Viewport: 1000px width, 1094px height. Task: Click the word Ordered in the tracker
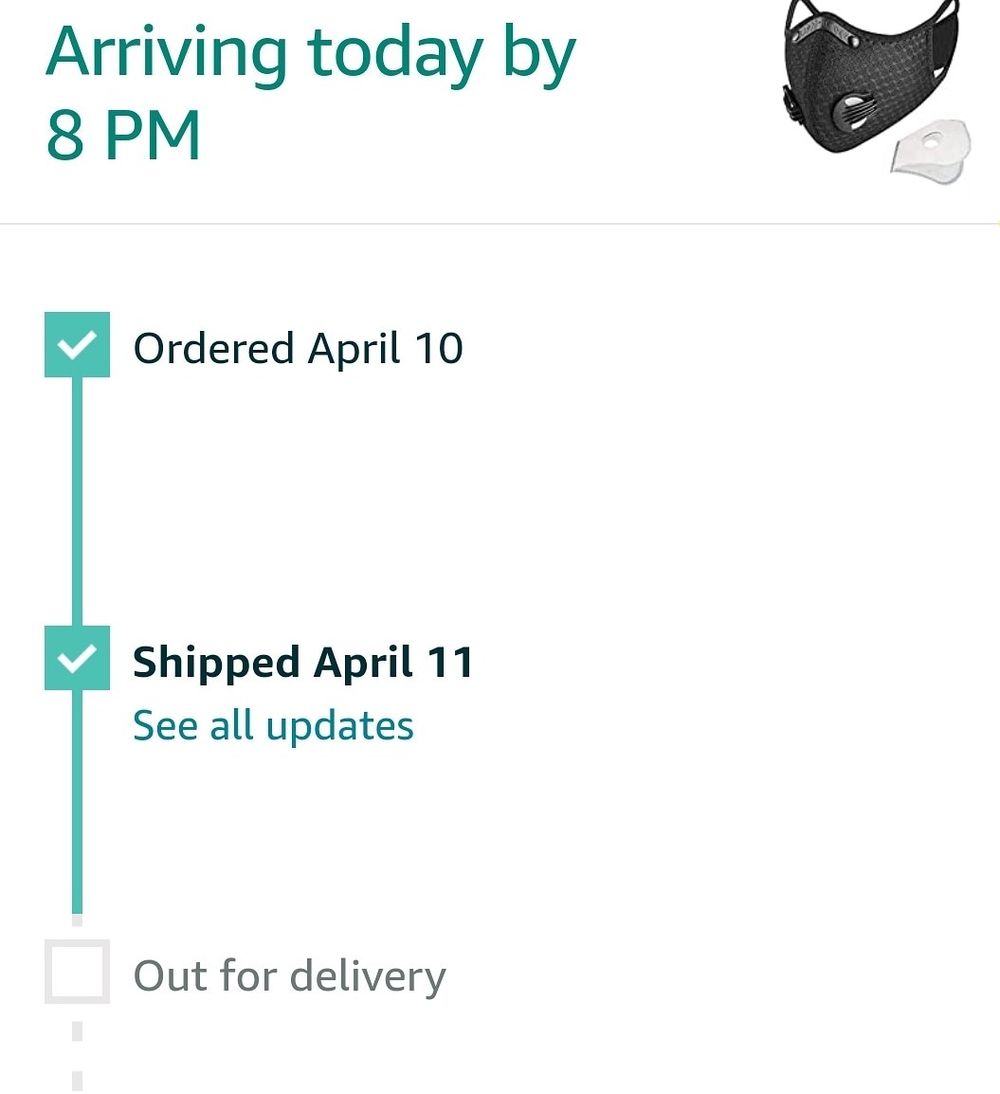tap(214, 348)
